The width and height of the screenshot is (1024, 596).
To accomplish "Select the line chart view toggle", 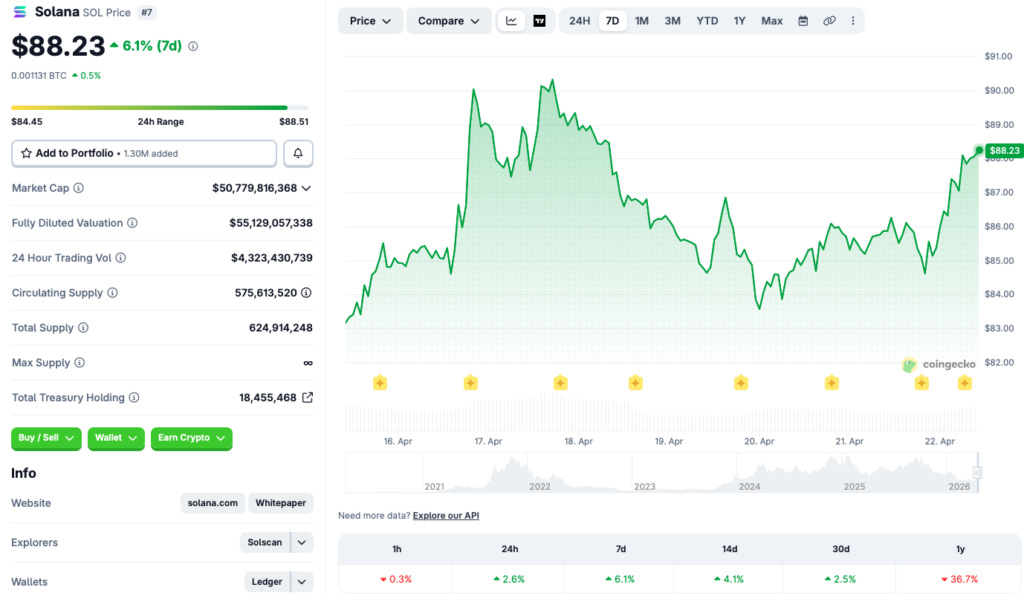I will [x=512, y=21].
